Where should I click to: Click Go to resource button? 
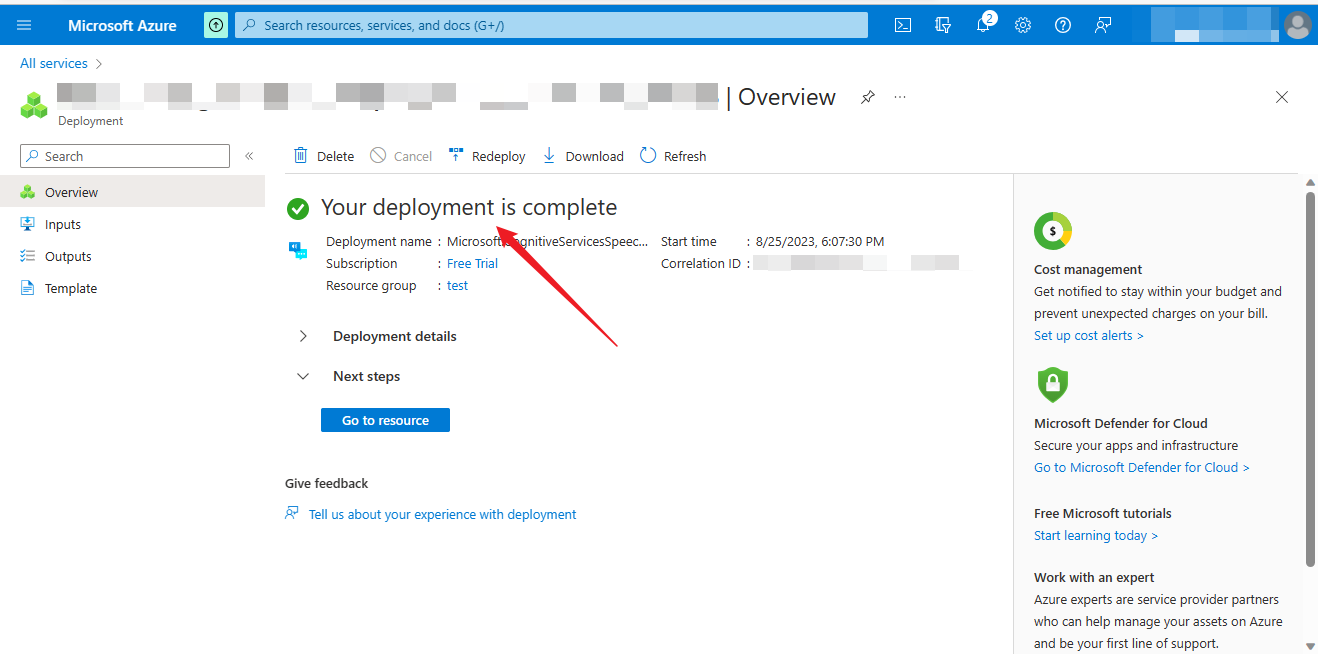click(x=385, y=420)
